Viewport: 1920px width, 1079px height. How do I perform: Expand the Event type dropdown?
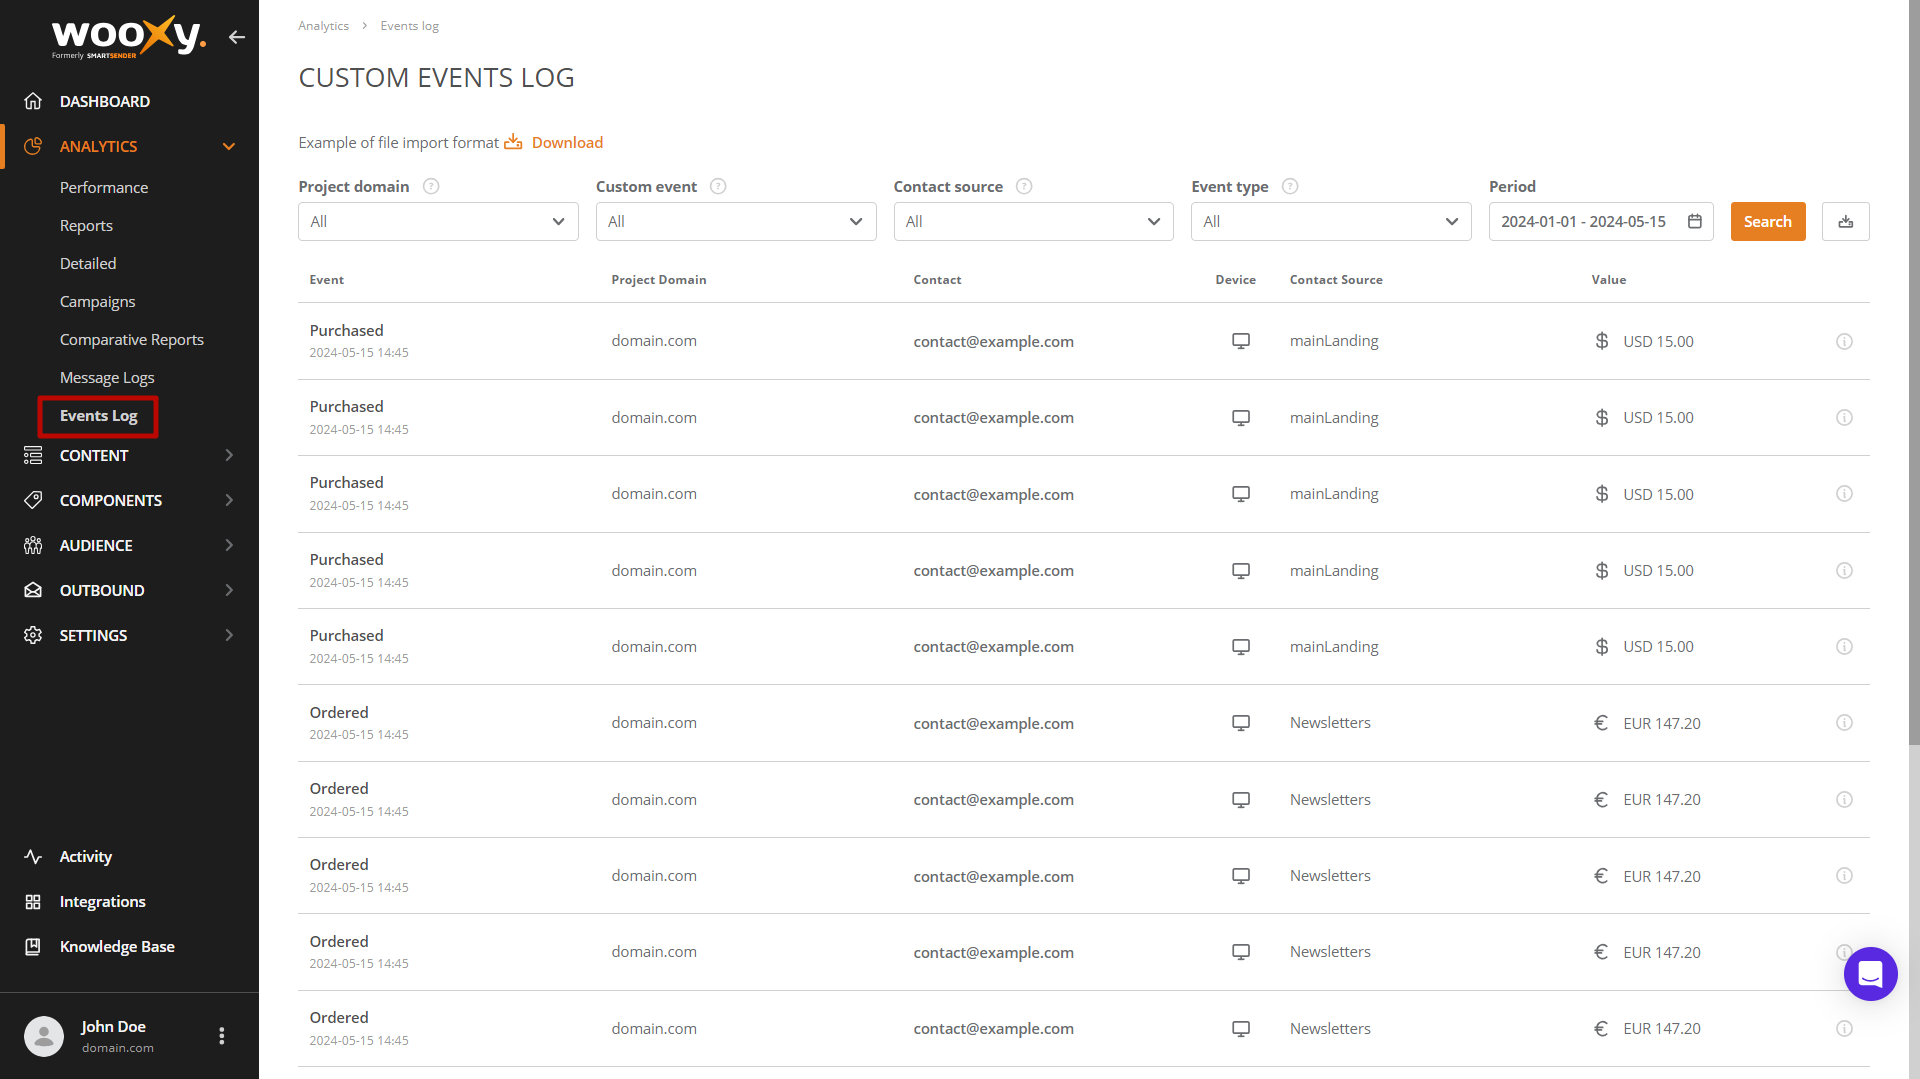1330,221
